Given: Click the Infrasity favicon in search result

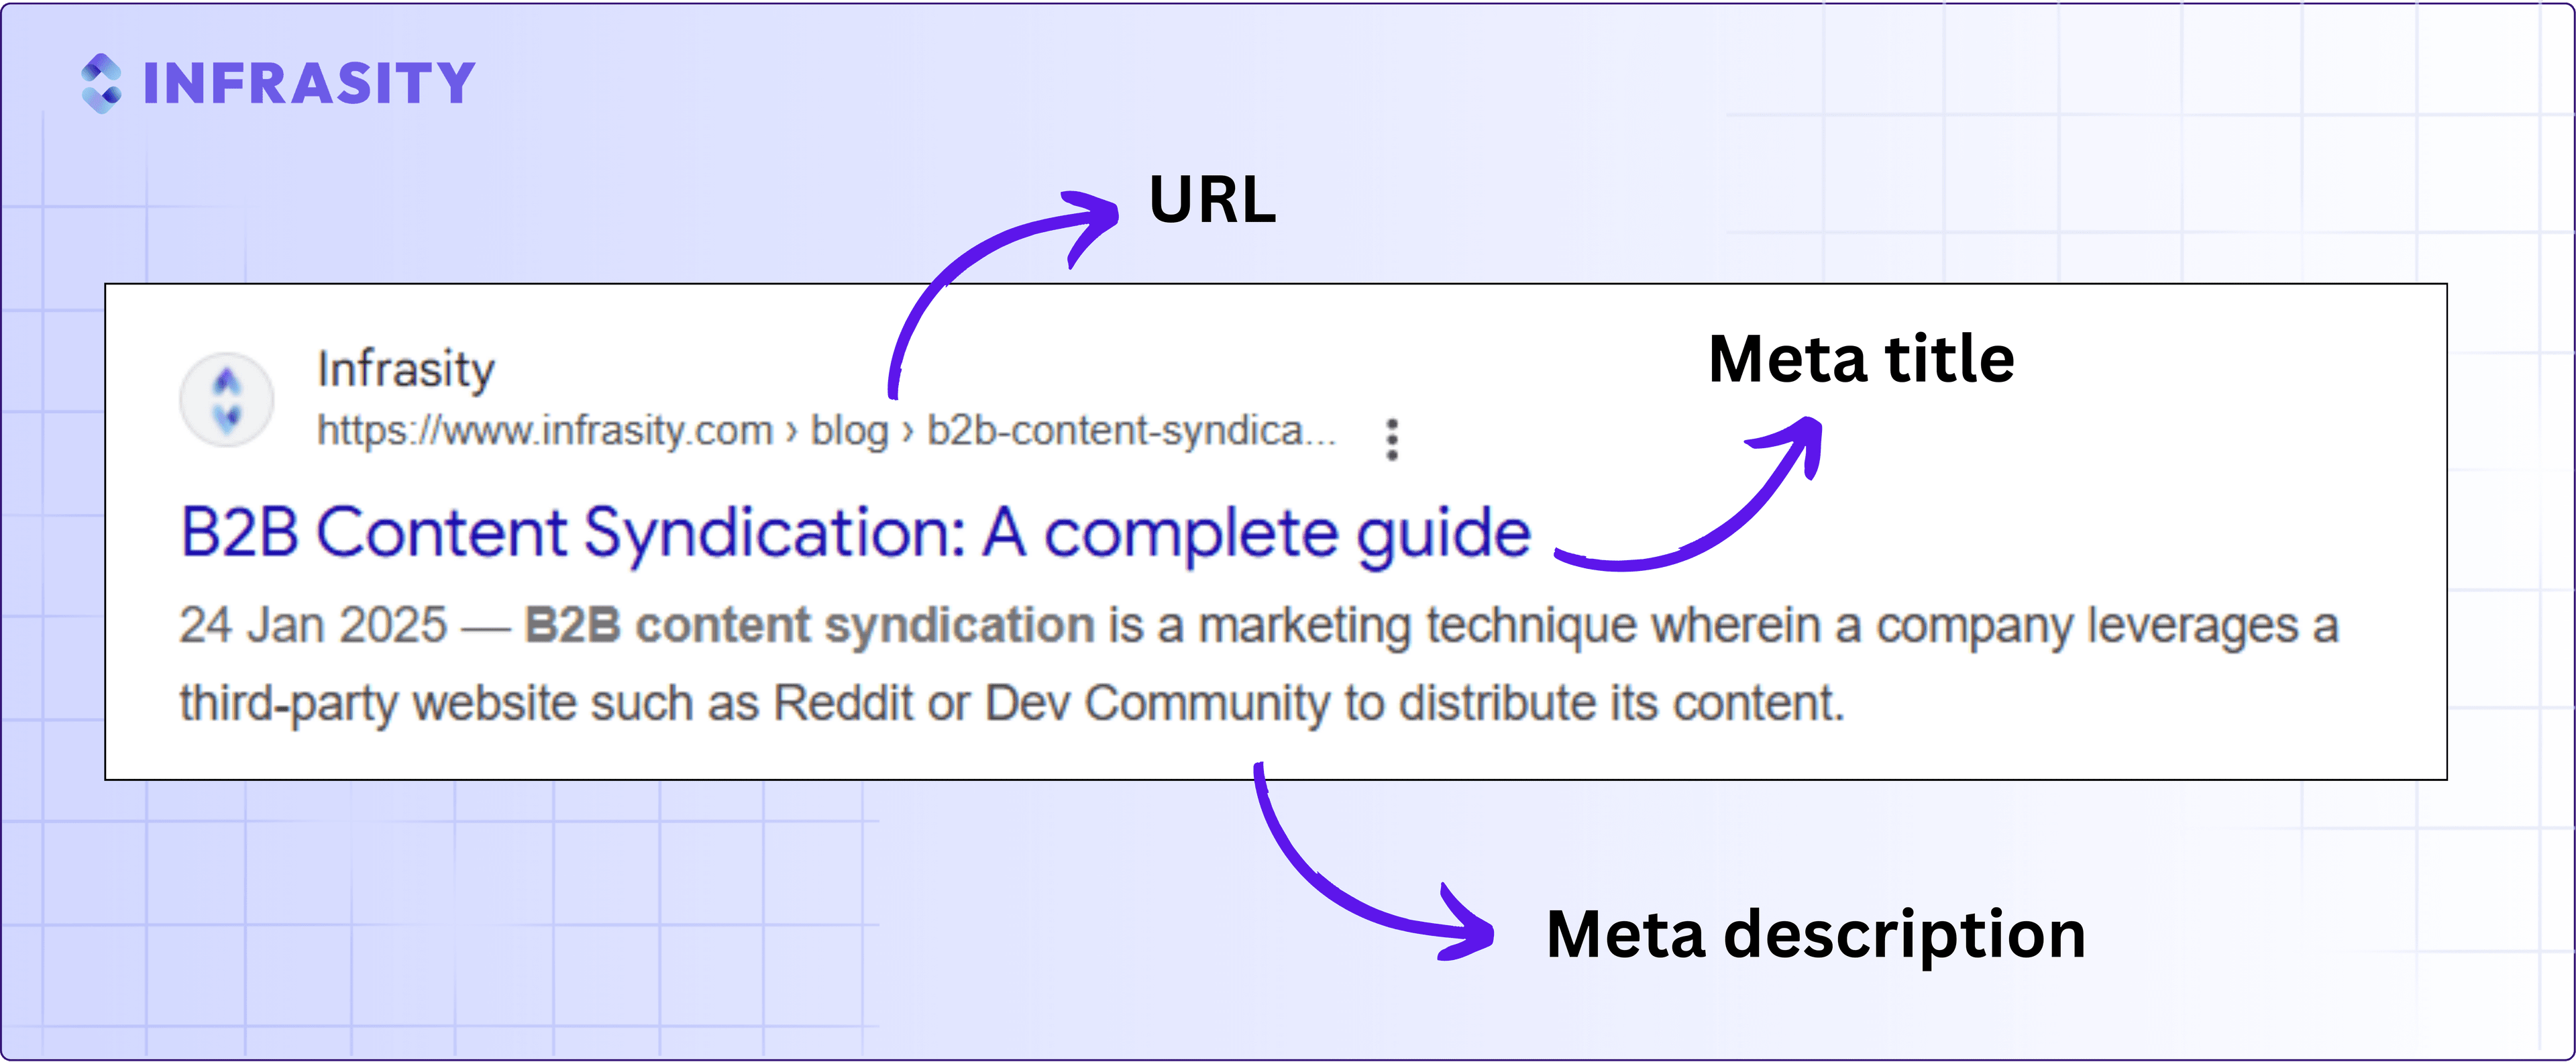Looking at the screenshot, I should pyautogui.click(x=226, y=399).
